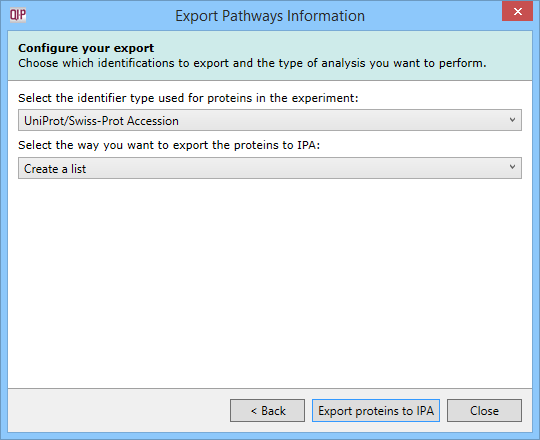Click 'Export proteins to IPA' button
The height and width of the screenshot is (440, 540).
point(376,410)
